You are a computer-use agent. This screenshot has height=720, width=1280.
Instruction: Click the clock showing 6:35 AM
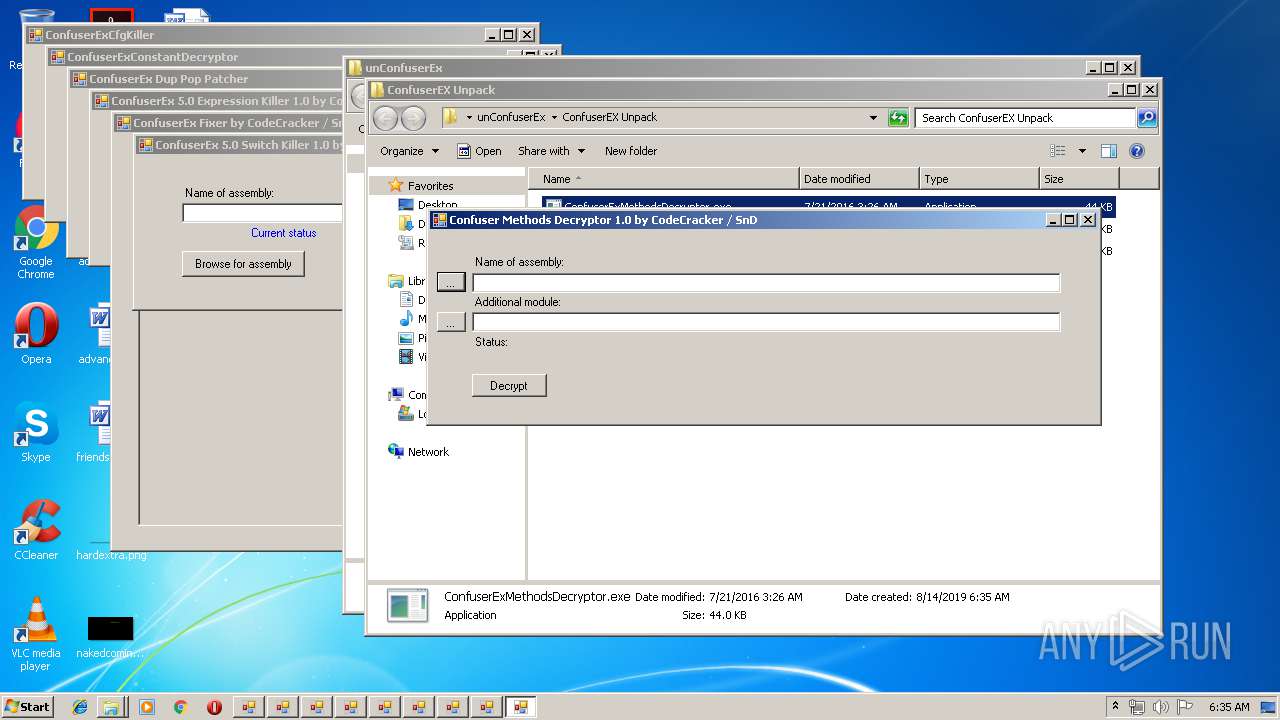point(1229,707)
